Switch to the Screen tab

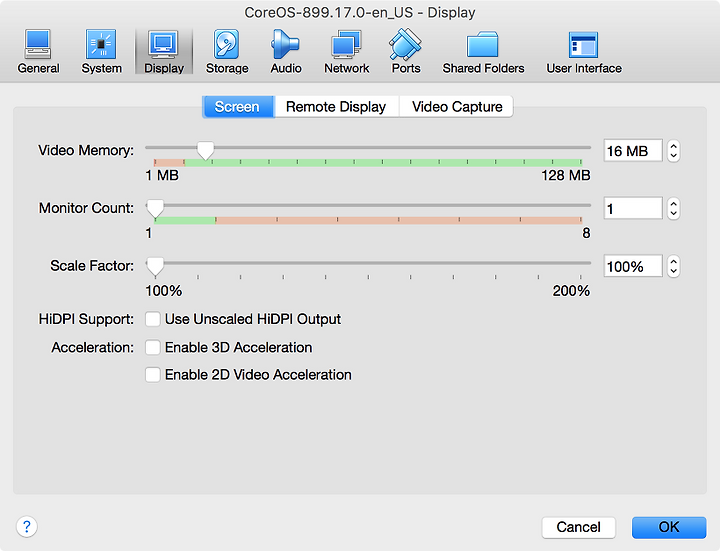click(x=238, y=107)
